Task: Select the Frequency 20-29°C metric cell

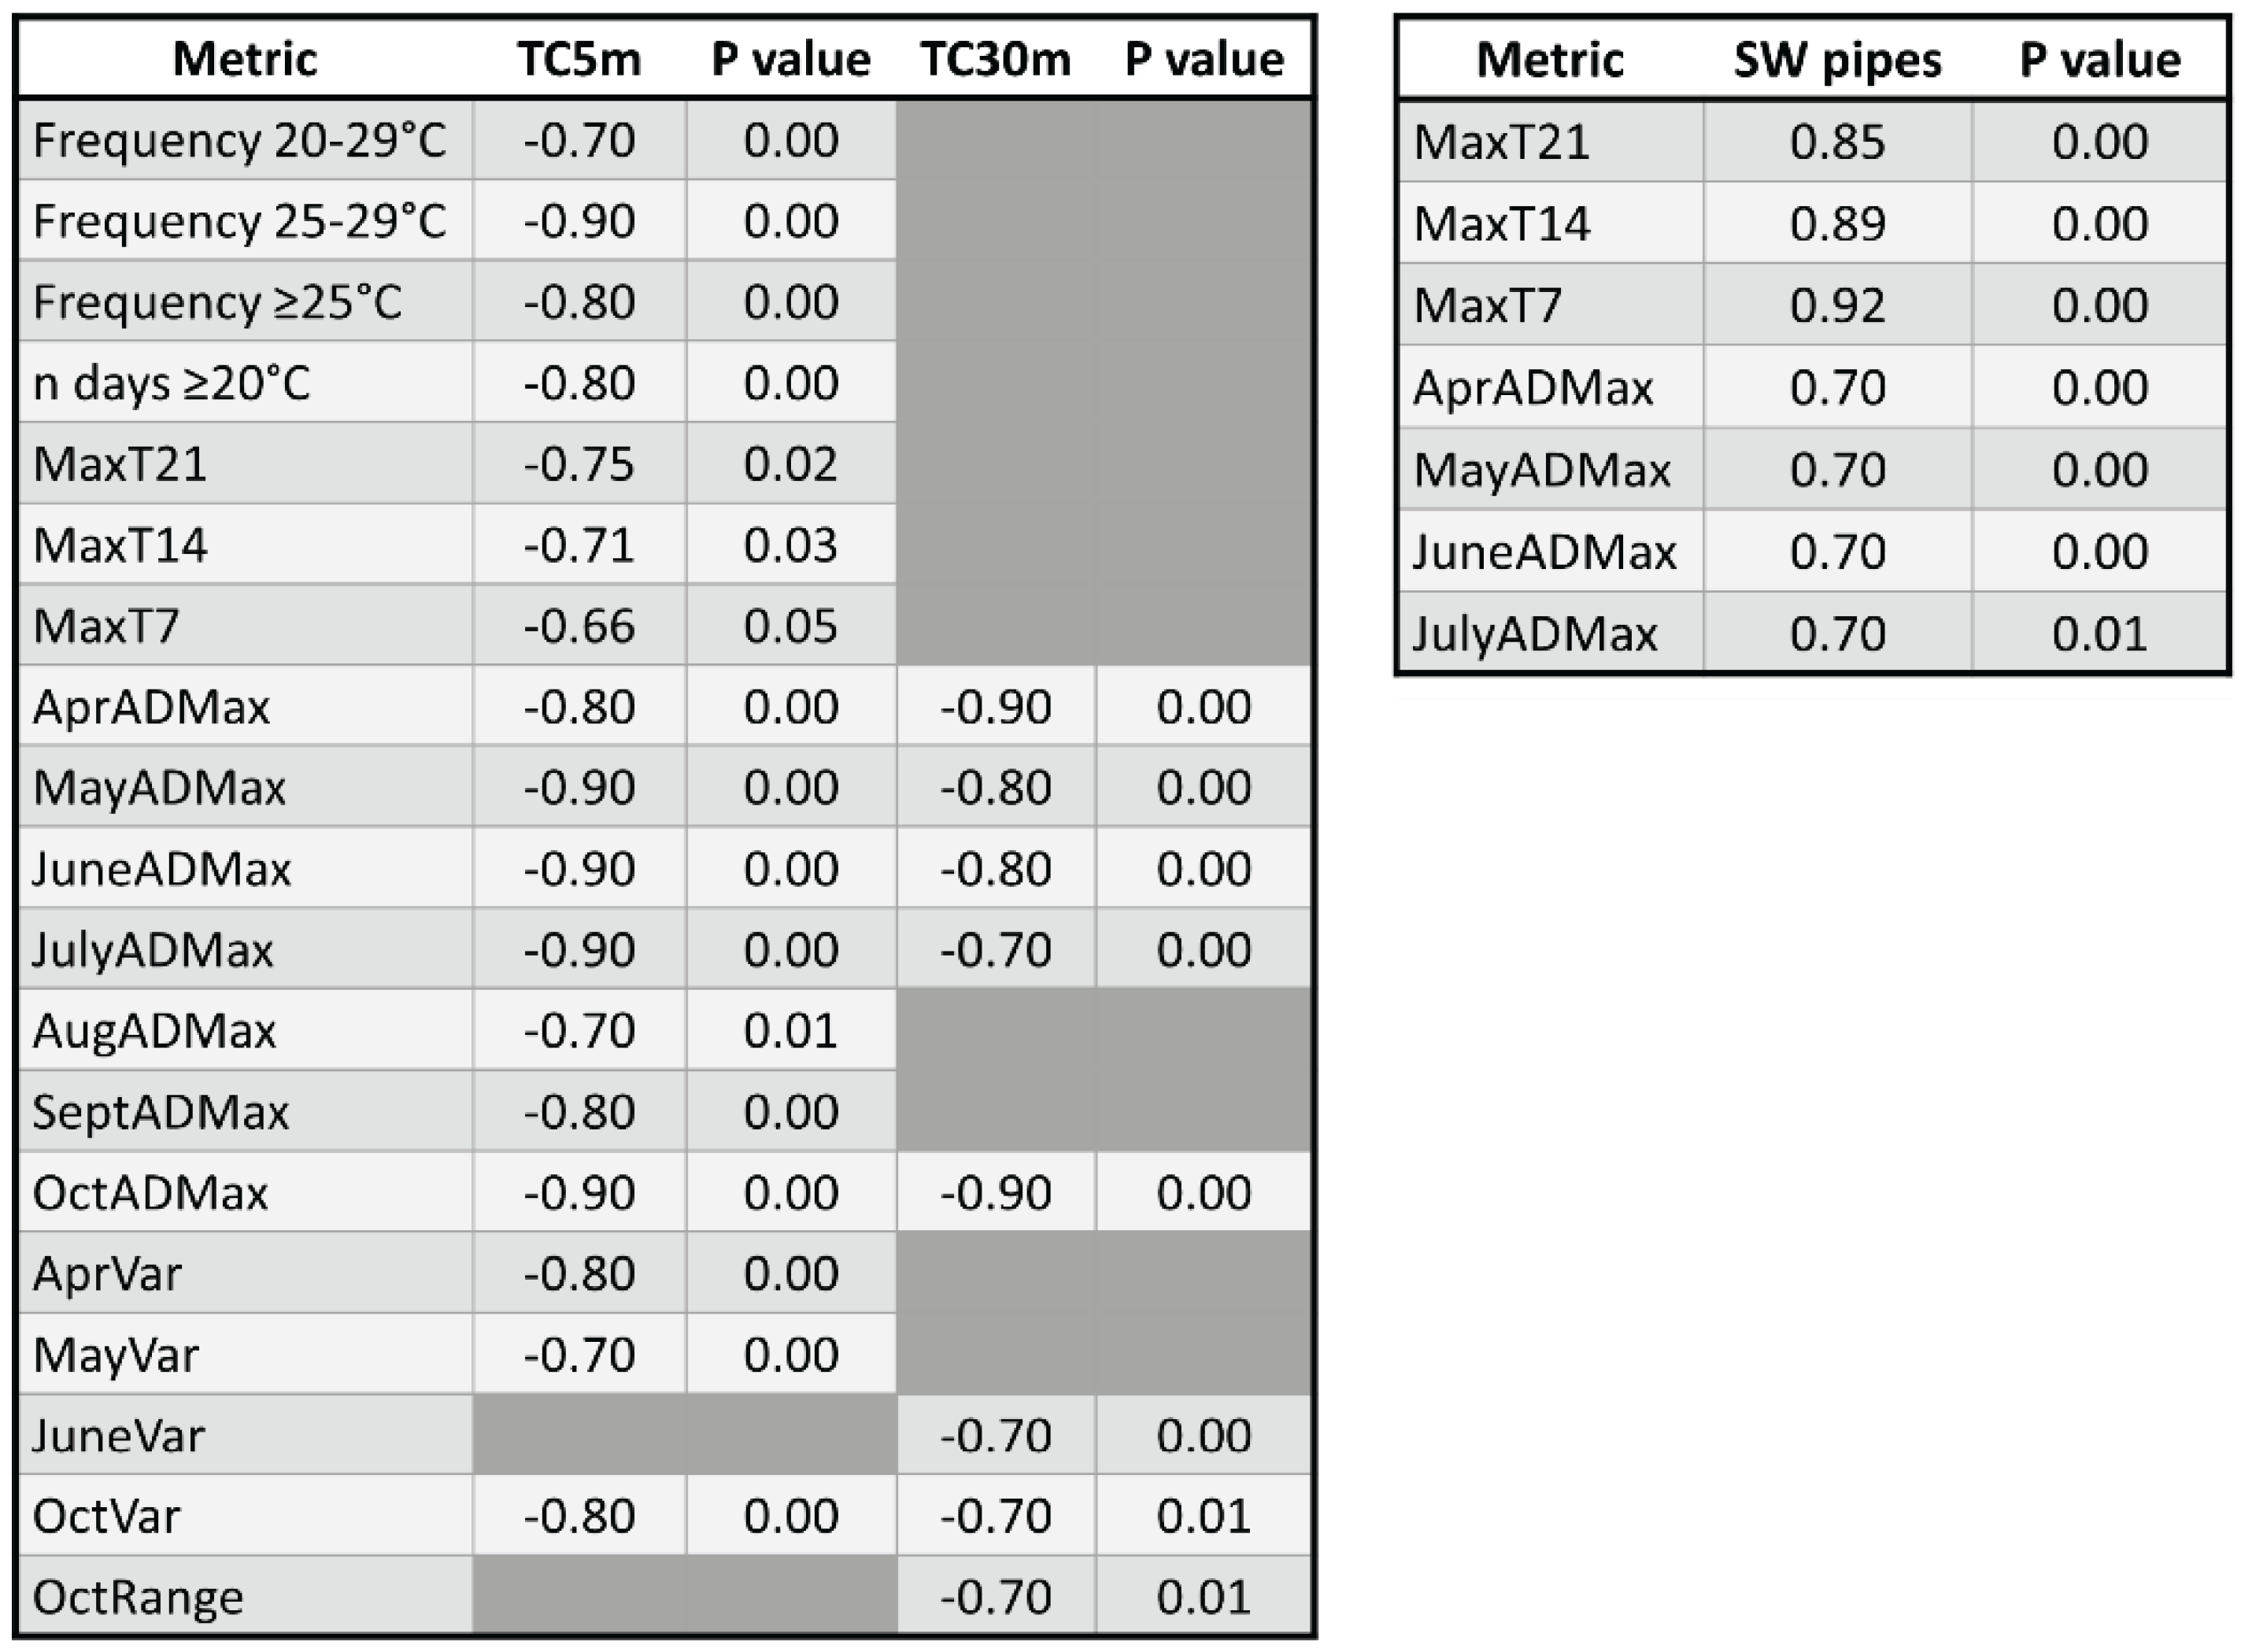Action: (x=240, y=140)
